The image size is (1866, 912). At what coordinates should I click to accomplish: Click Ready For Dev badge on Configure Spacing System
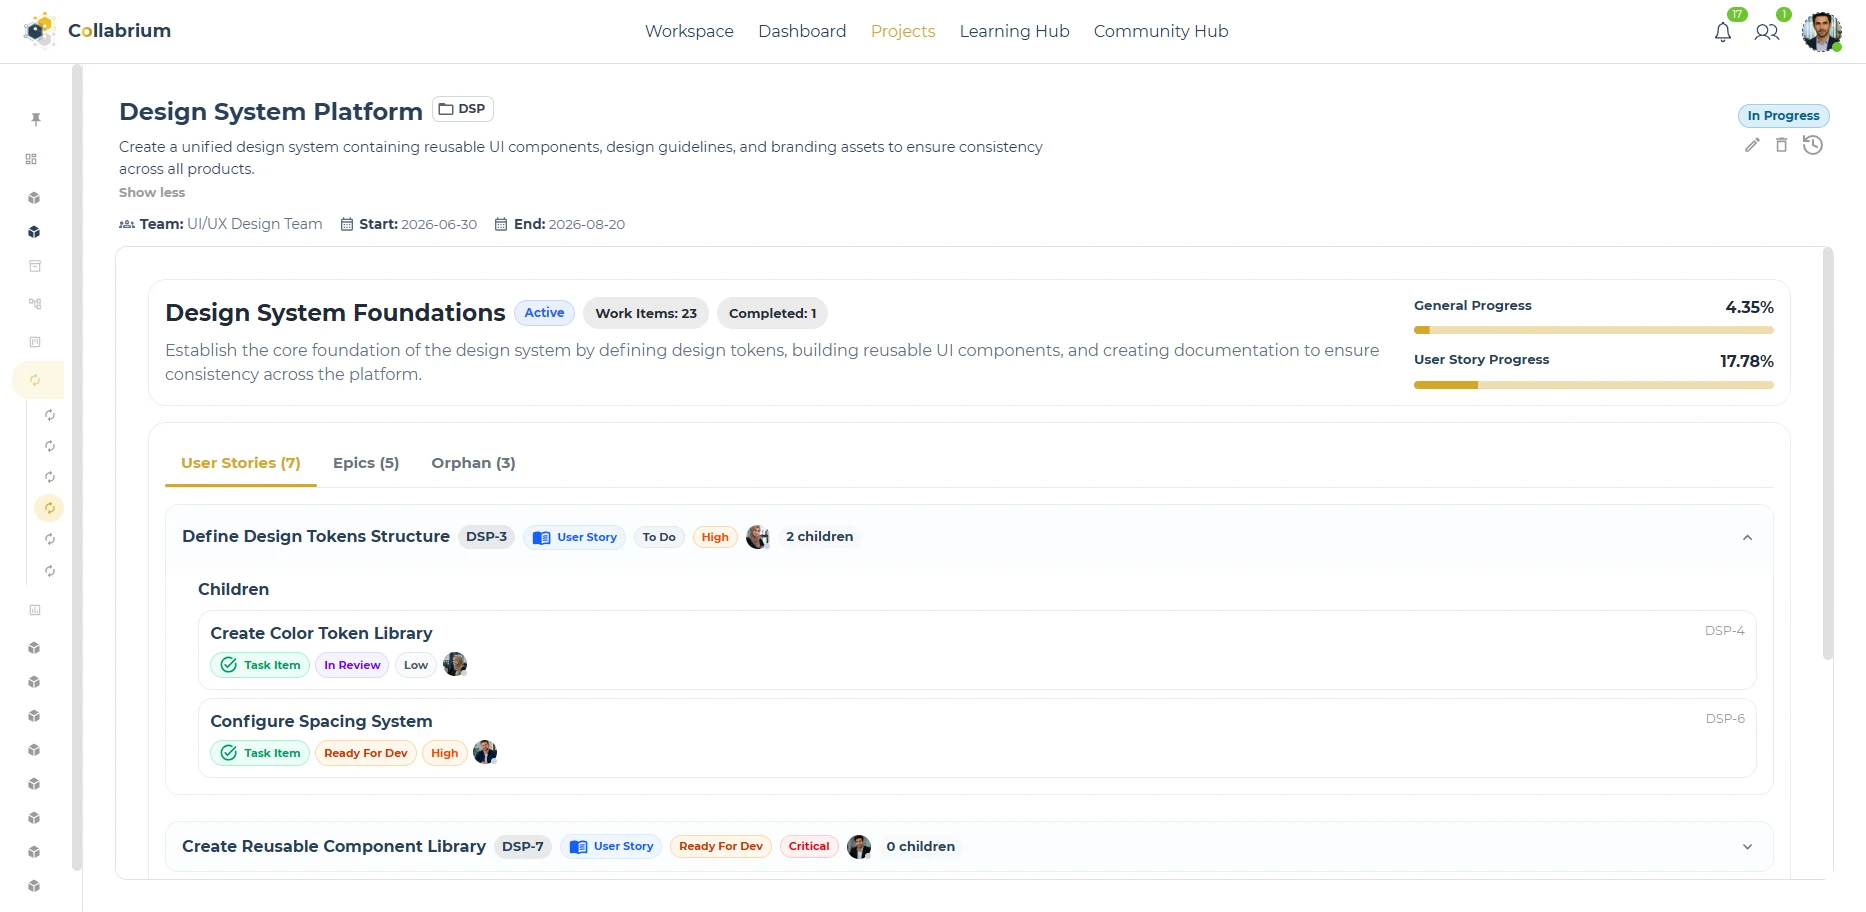366,753
